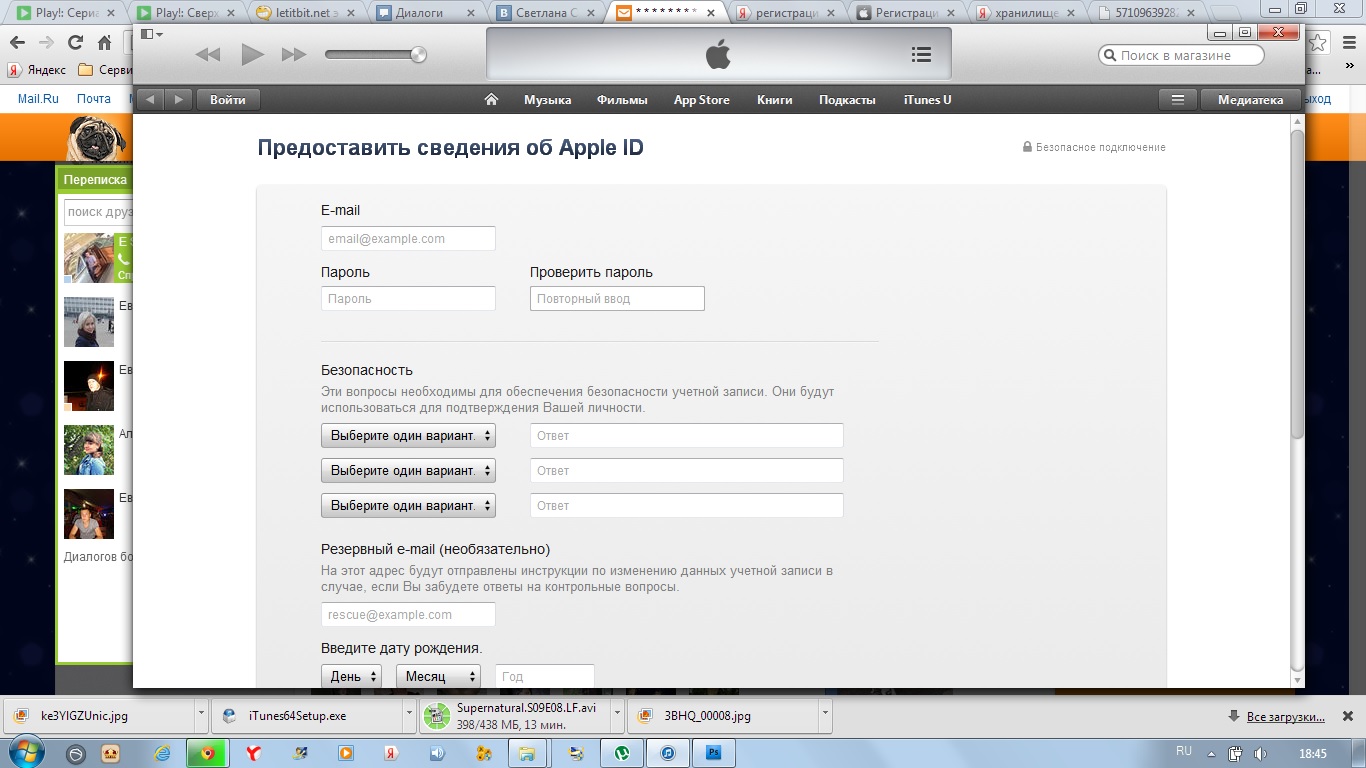This screenshot has height=768, width=1366.
Task: Focus second security Ответ field
Action: (x=687, y=470)
